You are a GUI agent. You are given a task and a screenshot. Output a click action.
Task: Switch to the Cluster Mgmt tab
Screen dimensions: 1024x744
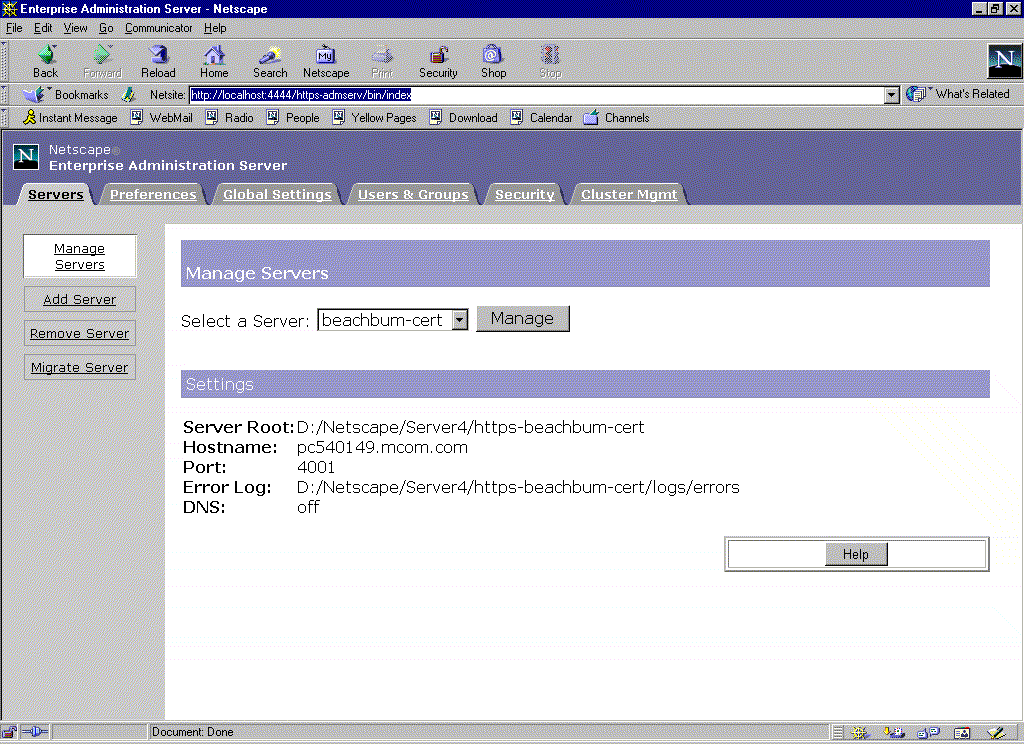point(629,194)
